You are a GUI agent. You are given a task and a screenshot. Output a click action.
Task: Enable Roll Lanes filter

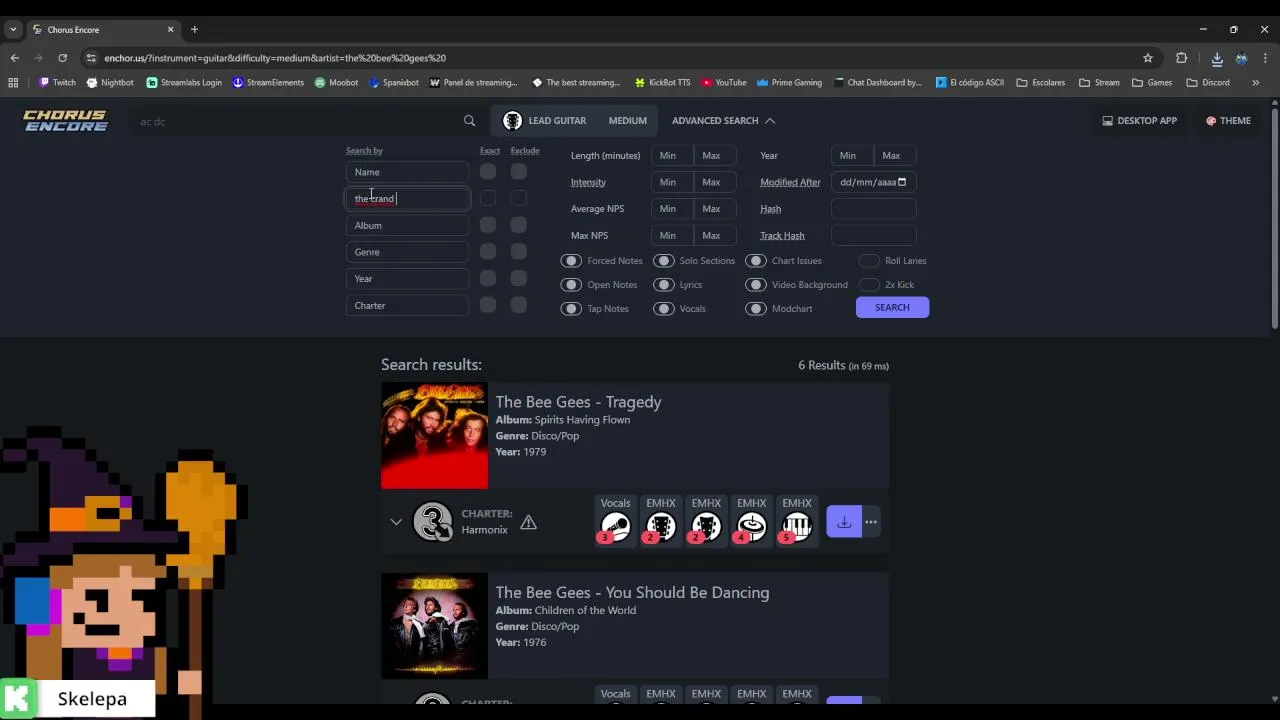(x=869, y=261)
